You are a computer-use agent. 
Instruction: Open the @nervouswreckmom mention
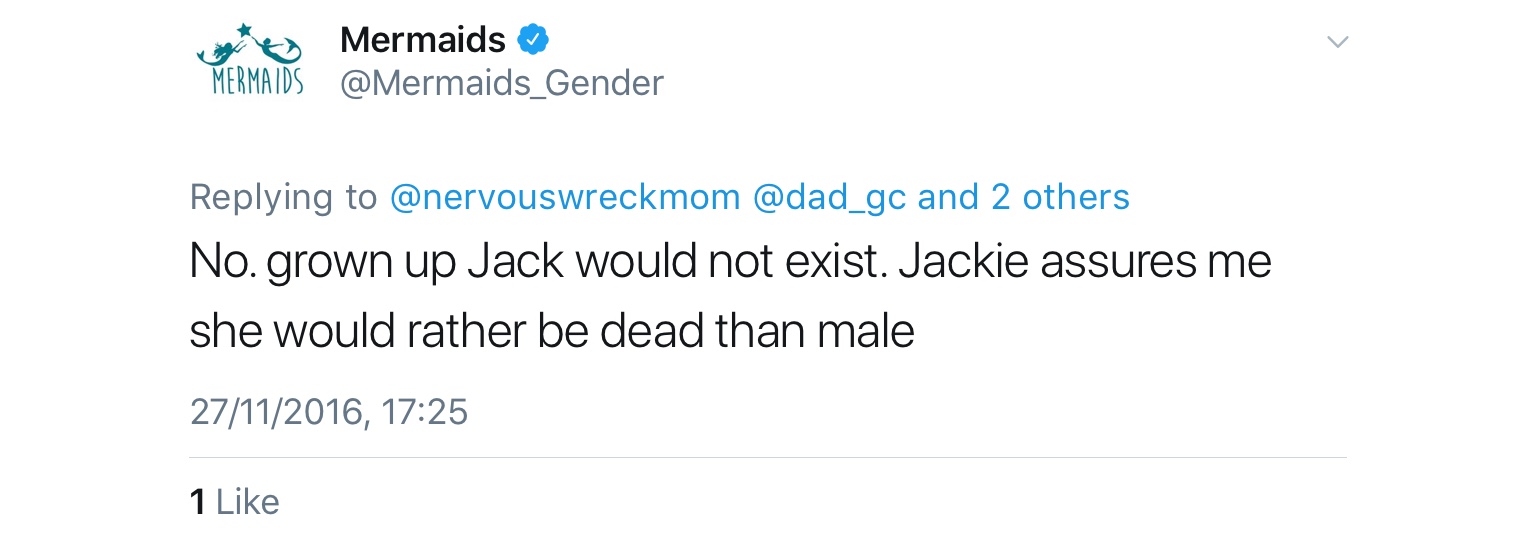(x=564, y=197)
